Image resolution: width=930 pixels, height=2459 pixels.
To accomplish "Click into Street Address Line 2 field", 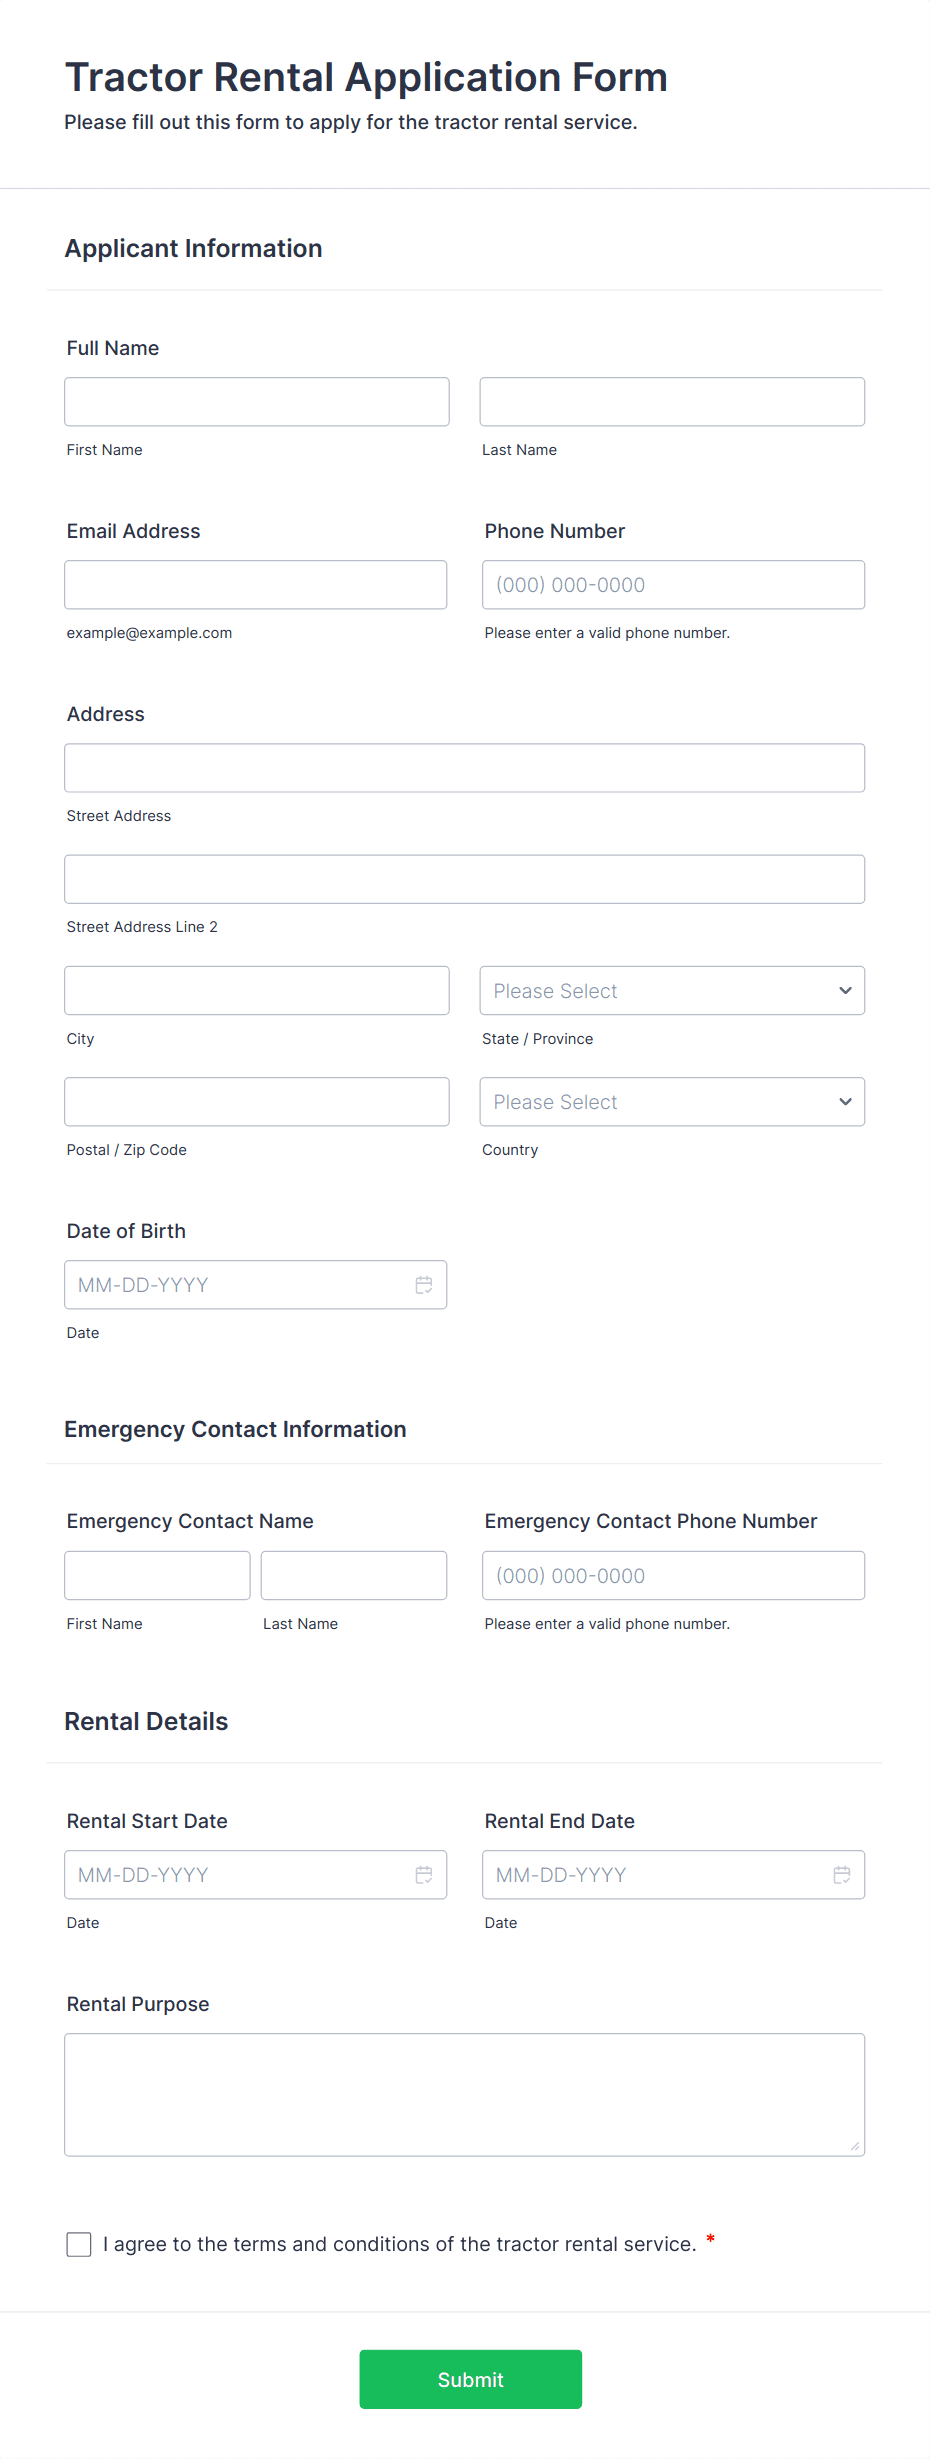I will [465, 879].
